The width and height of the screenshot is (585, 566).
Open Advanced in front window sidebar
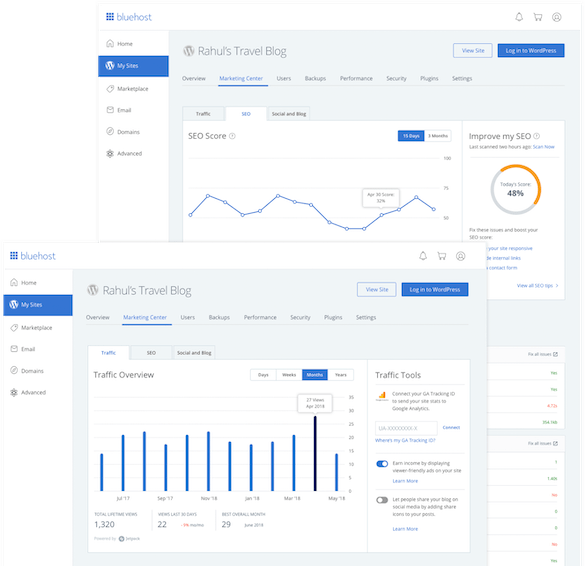tap(28, 392)
